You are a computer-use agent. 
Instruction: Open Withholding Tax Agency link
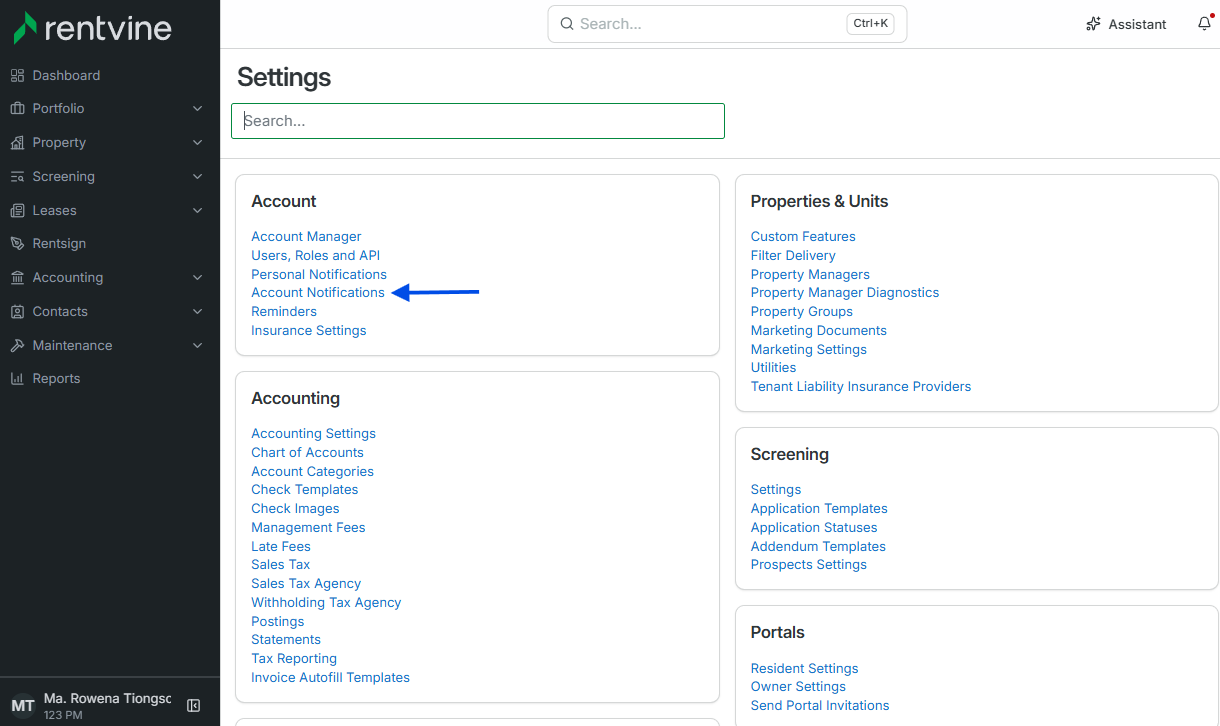point(326,602)
